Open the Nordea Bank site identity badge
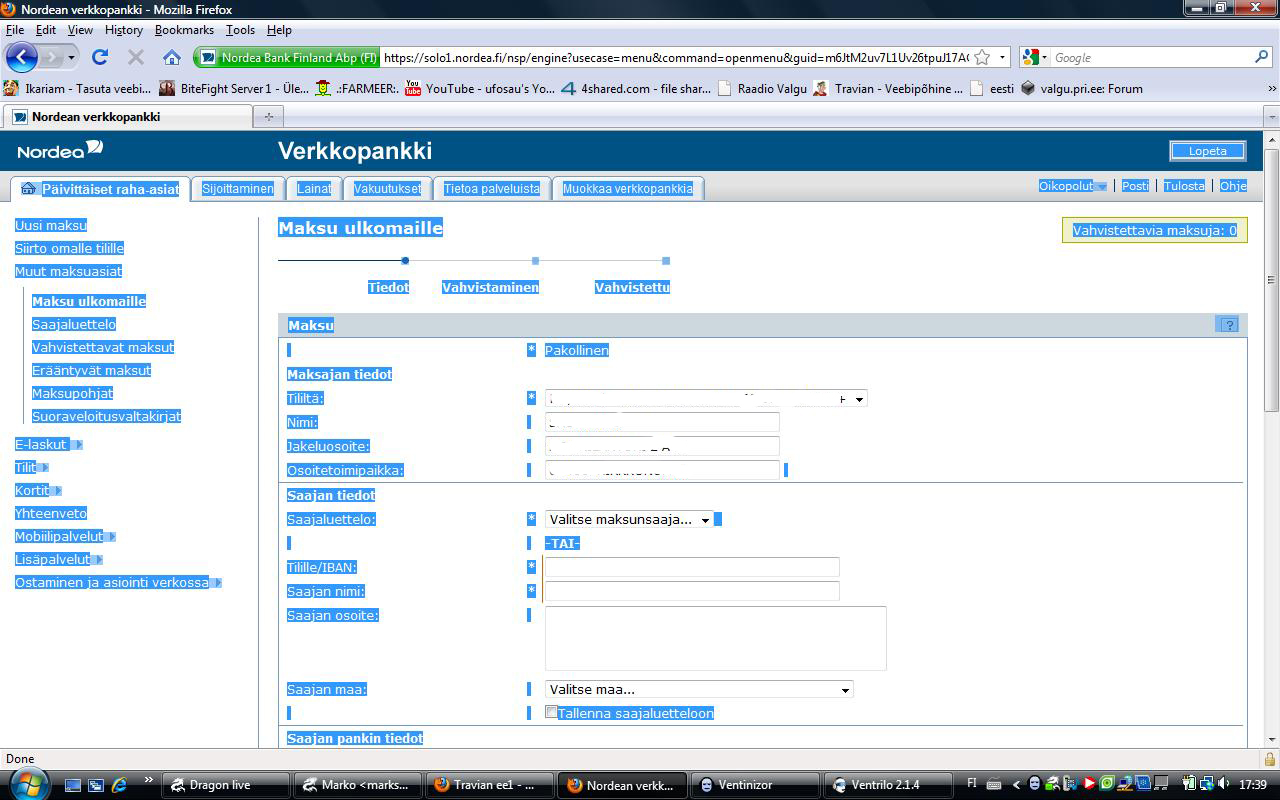 pos(287,57)
